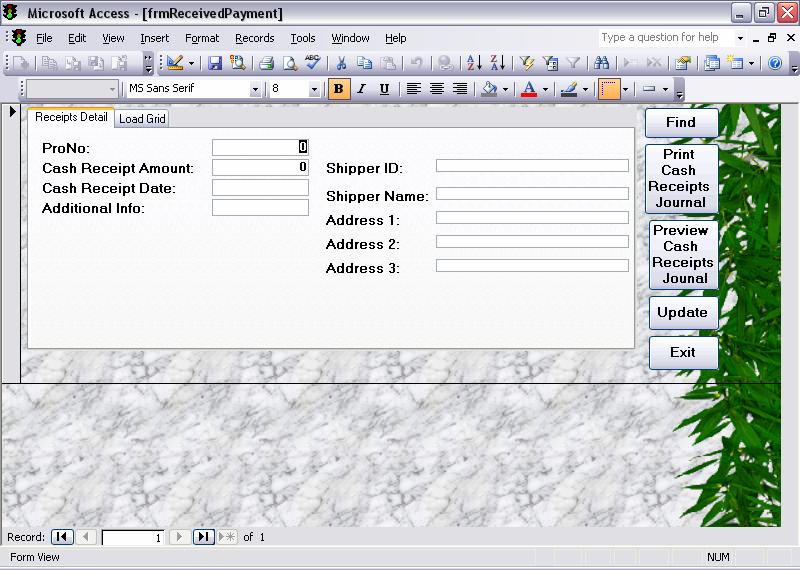Image resolution: width=800 pixels, height=570 pixels.
Task: Open the Records menu
Action: point(254,38)
